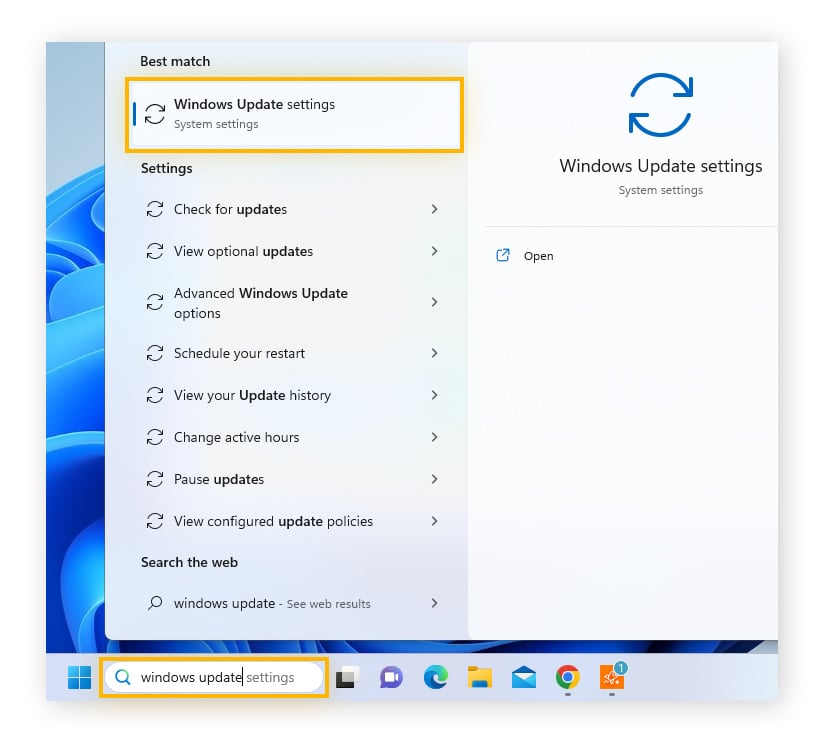
Task: Click sync icon beside Advanced Windows Update options
Action: point(155,302)
